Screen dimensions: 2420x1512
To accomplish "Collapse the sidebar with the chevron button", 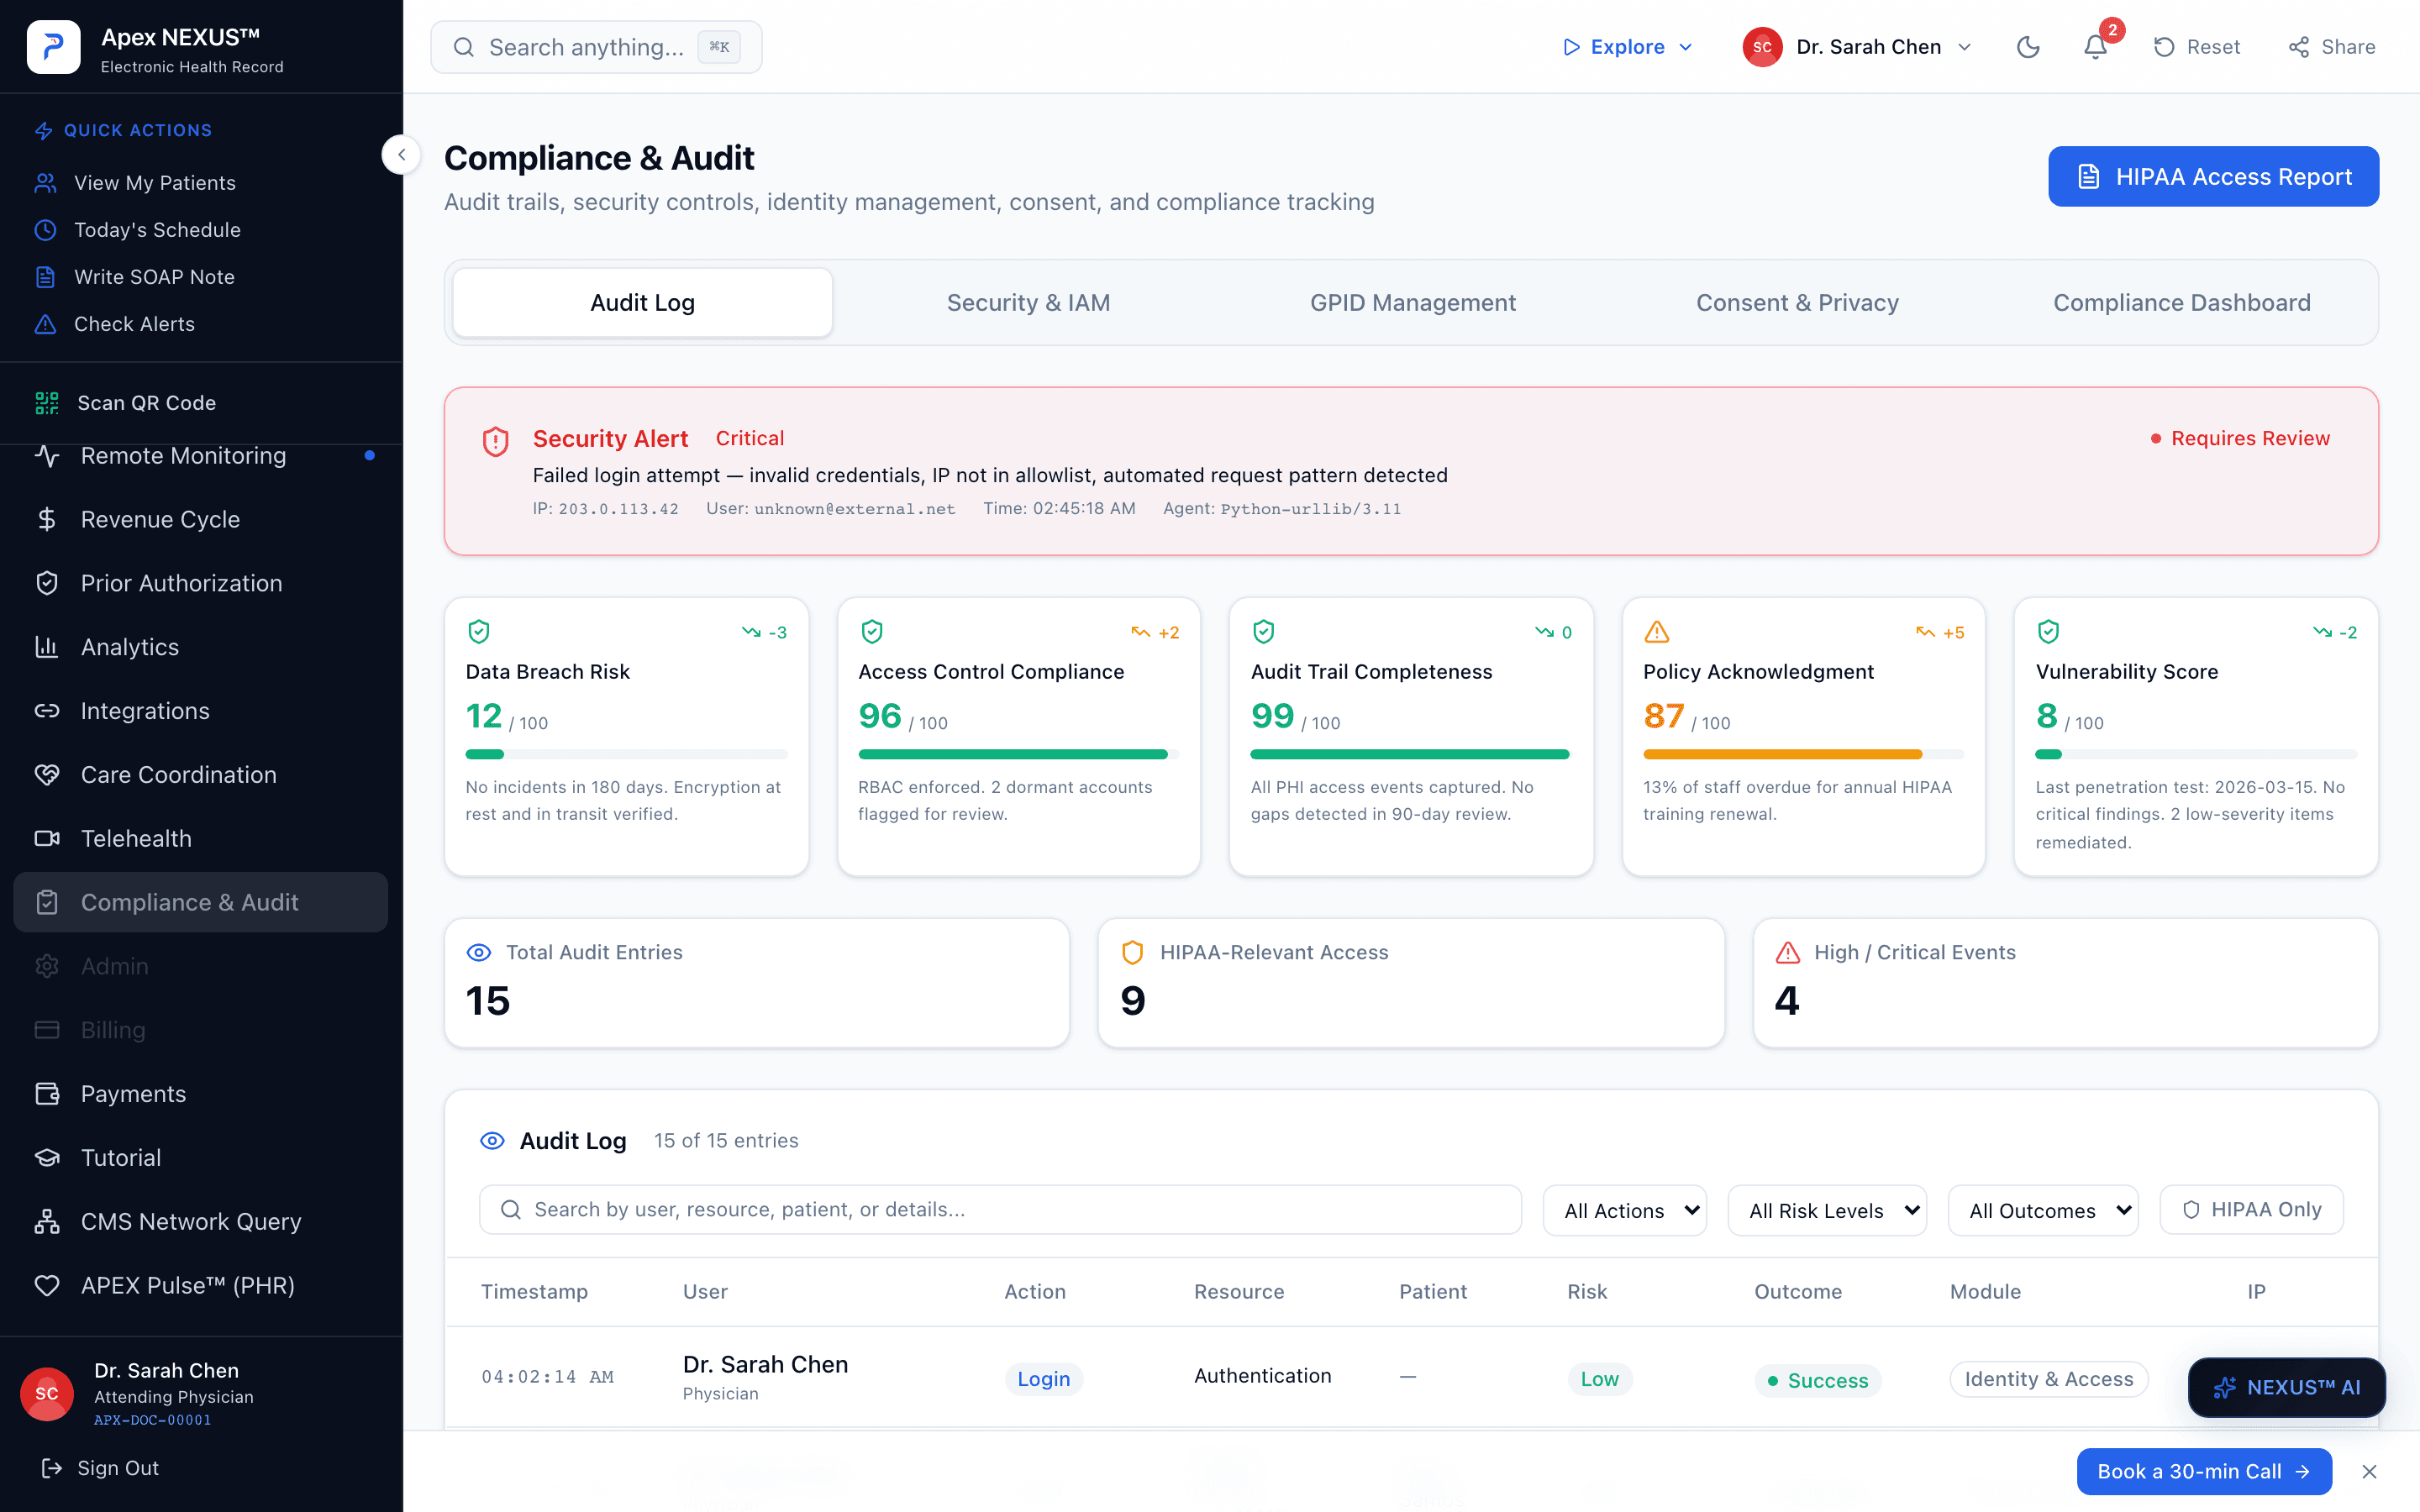I will point(401,154).
